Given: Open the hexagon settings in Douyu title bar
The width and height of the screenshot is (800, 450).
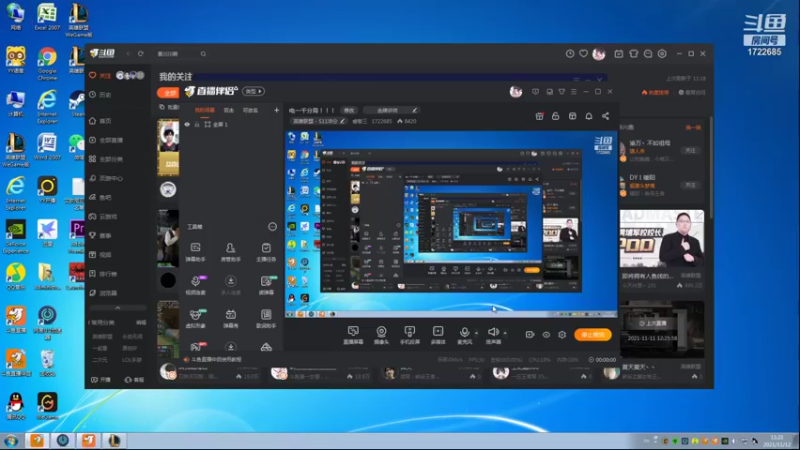Looking at the screenshot, I should 662,54.
